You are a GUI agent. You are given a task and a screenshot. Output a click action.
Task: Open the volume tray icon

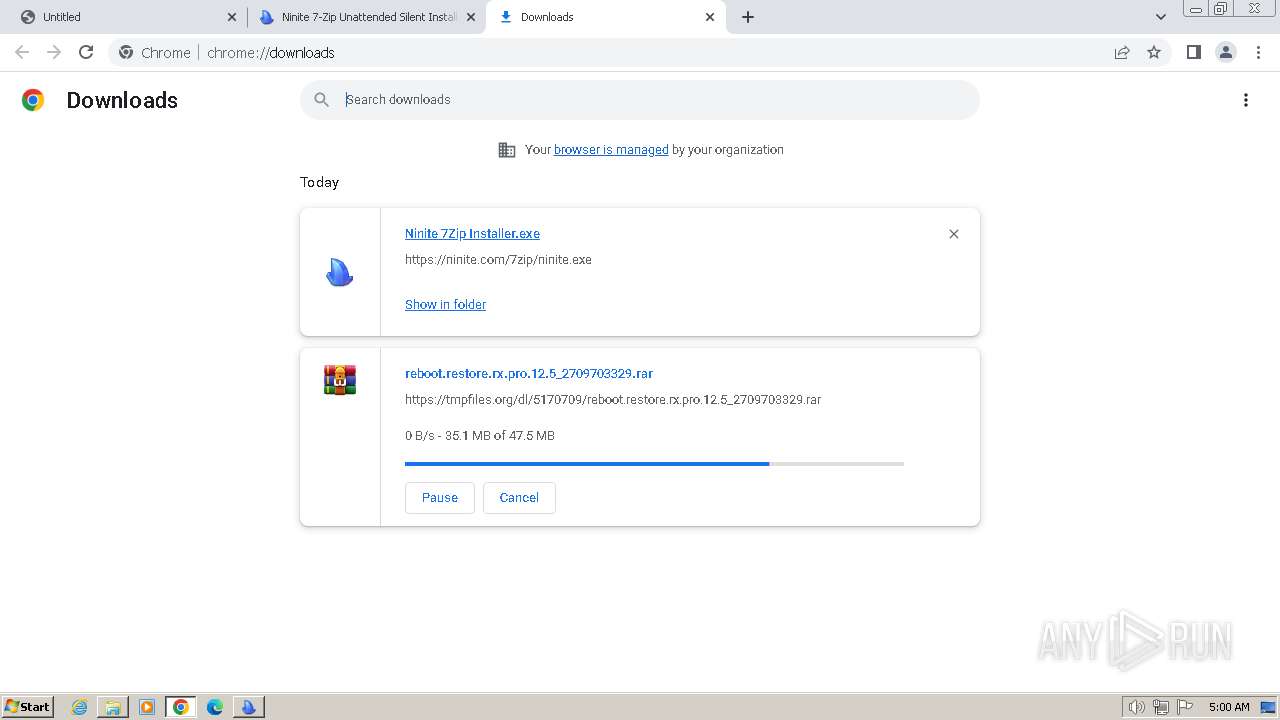pos(1136,707)
